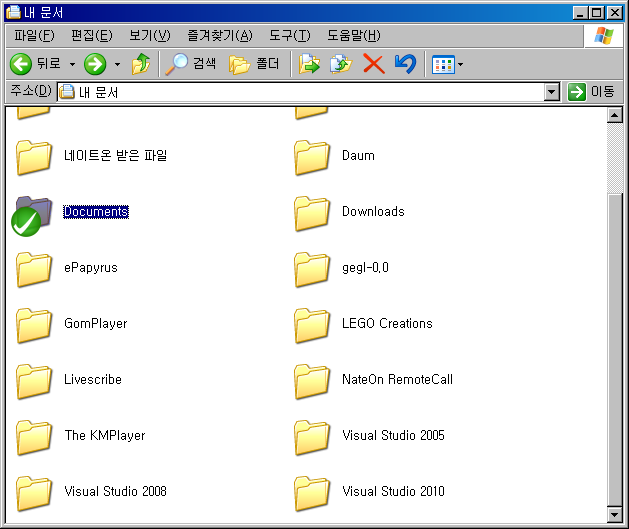Image resolution: width=629 pixels, height=529 pixels.
Task: Click the scrollbar down arrow
Action: pos(615,514)
